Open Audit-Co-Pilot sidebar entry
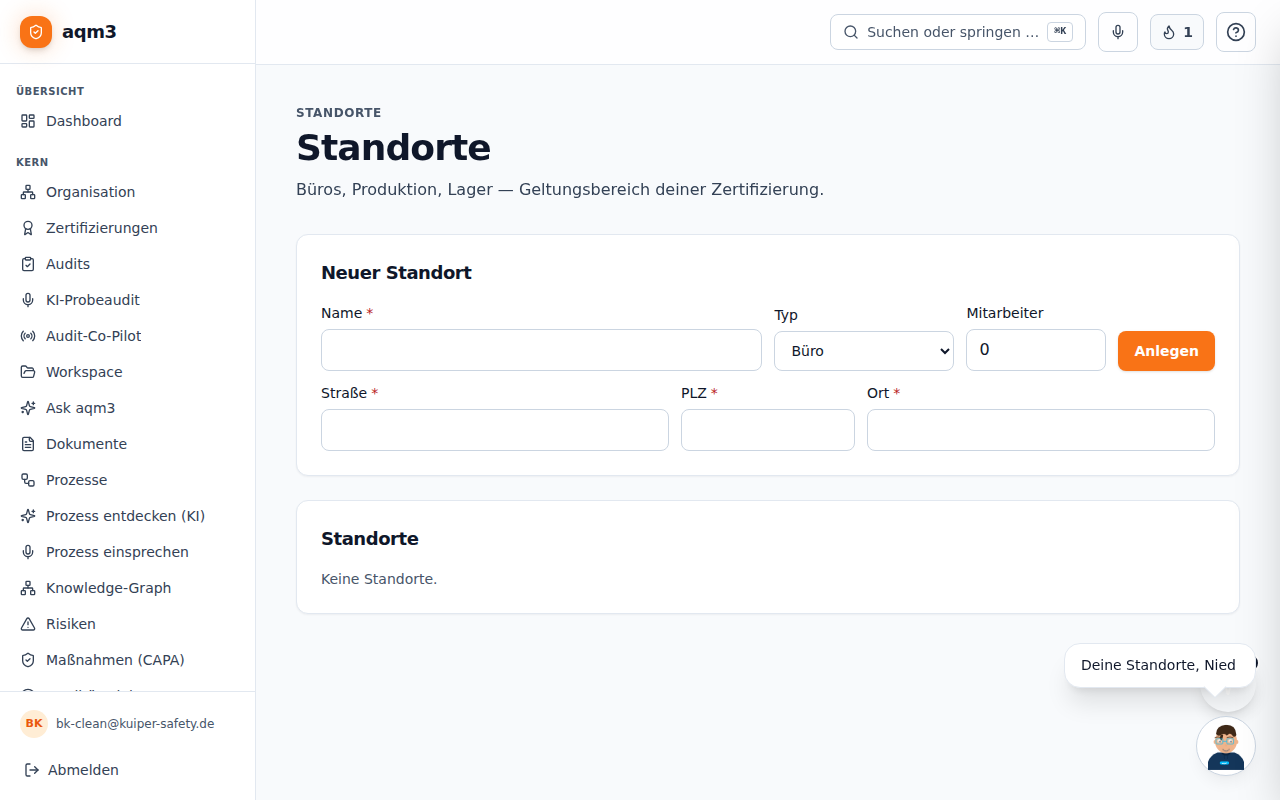This screenshot has height=800, width=1280. (x=127, y=336)
